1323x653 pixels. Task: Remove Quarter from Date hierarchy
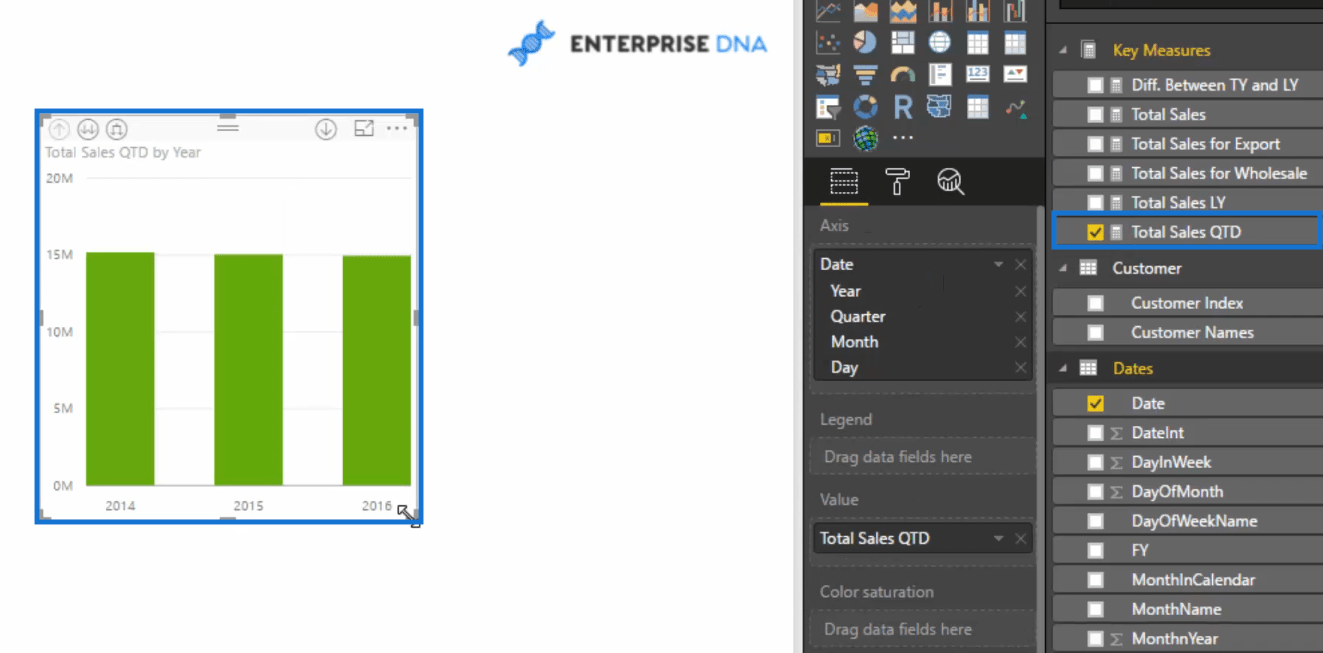(x=1020, y=317)
